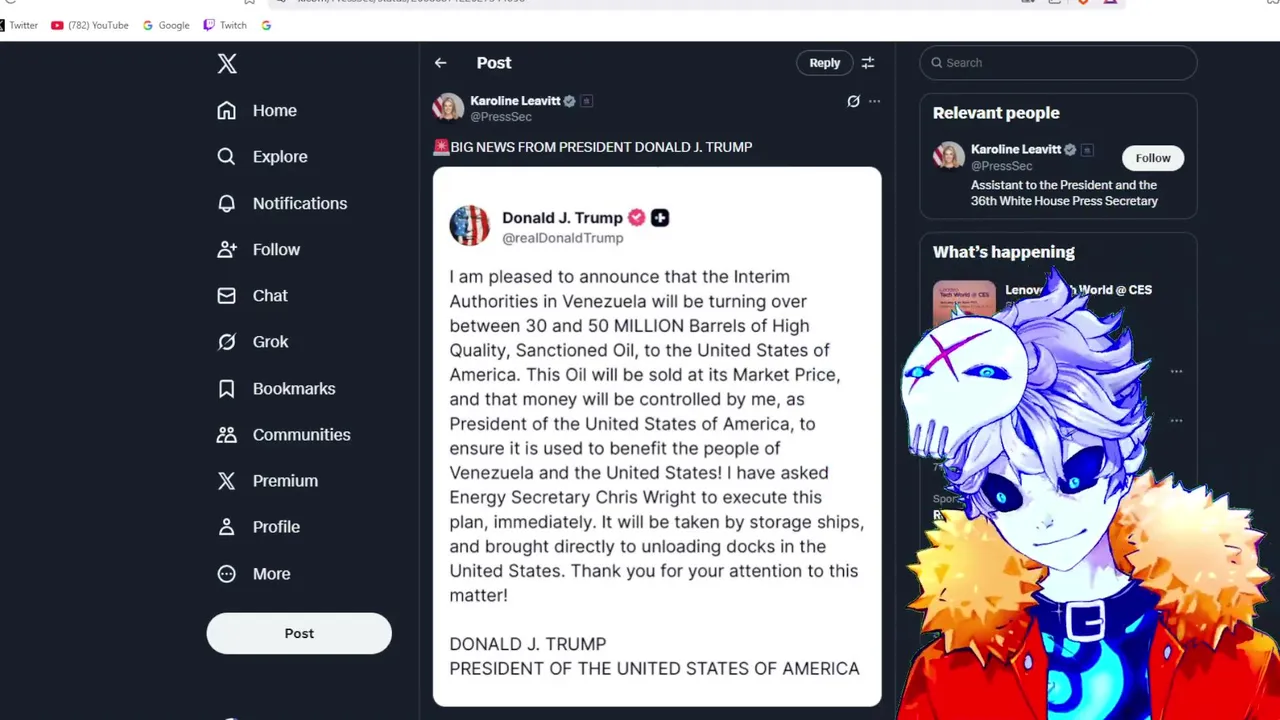This screenshot has width=1280, height=720.
Task: Focus the Search input field
Action: tap(1058, 63)
